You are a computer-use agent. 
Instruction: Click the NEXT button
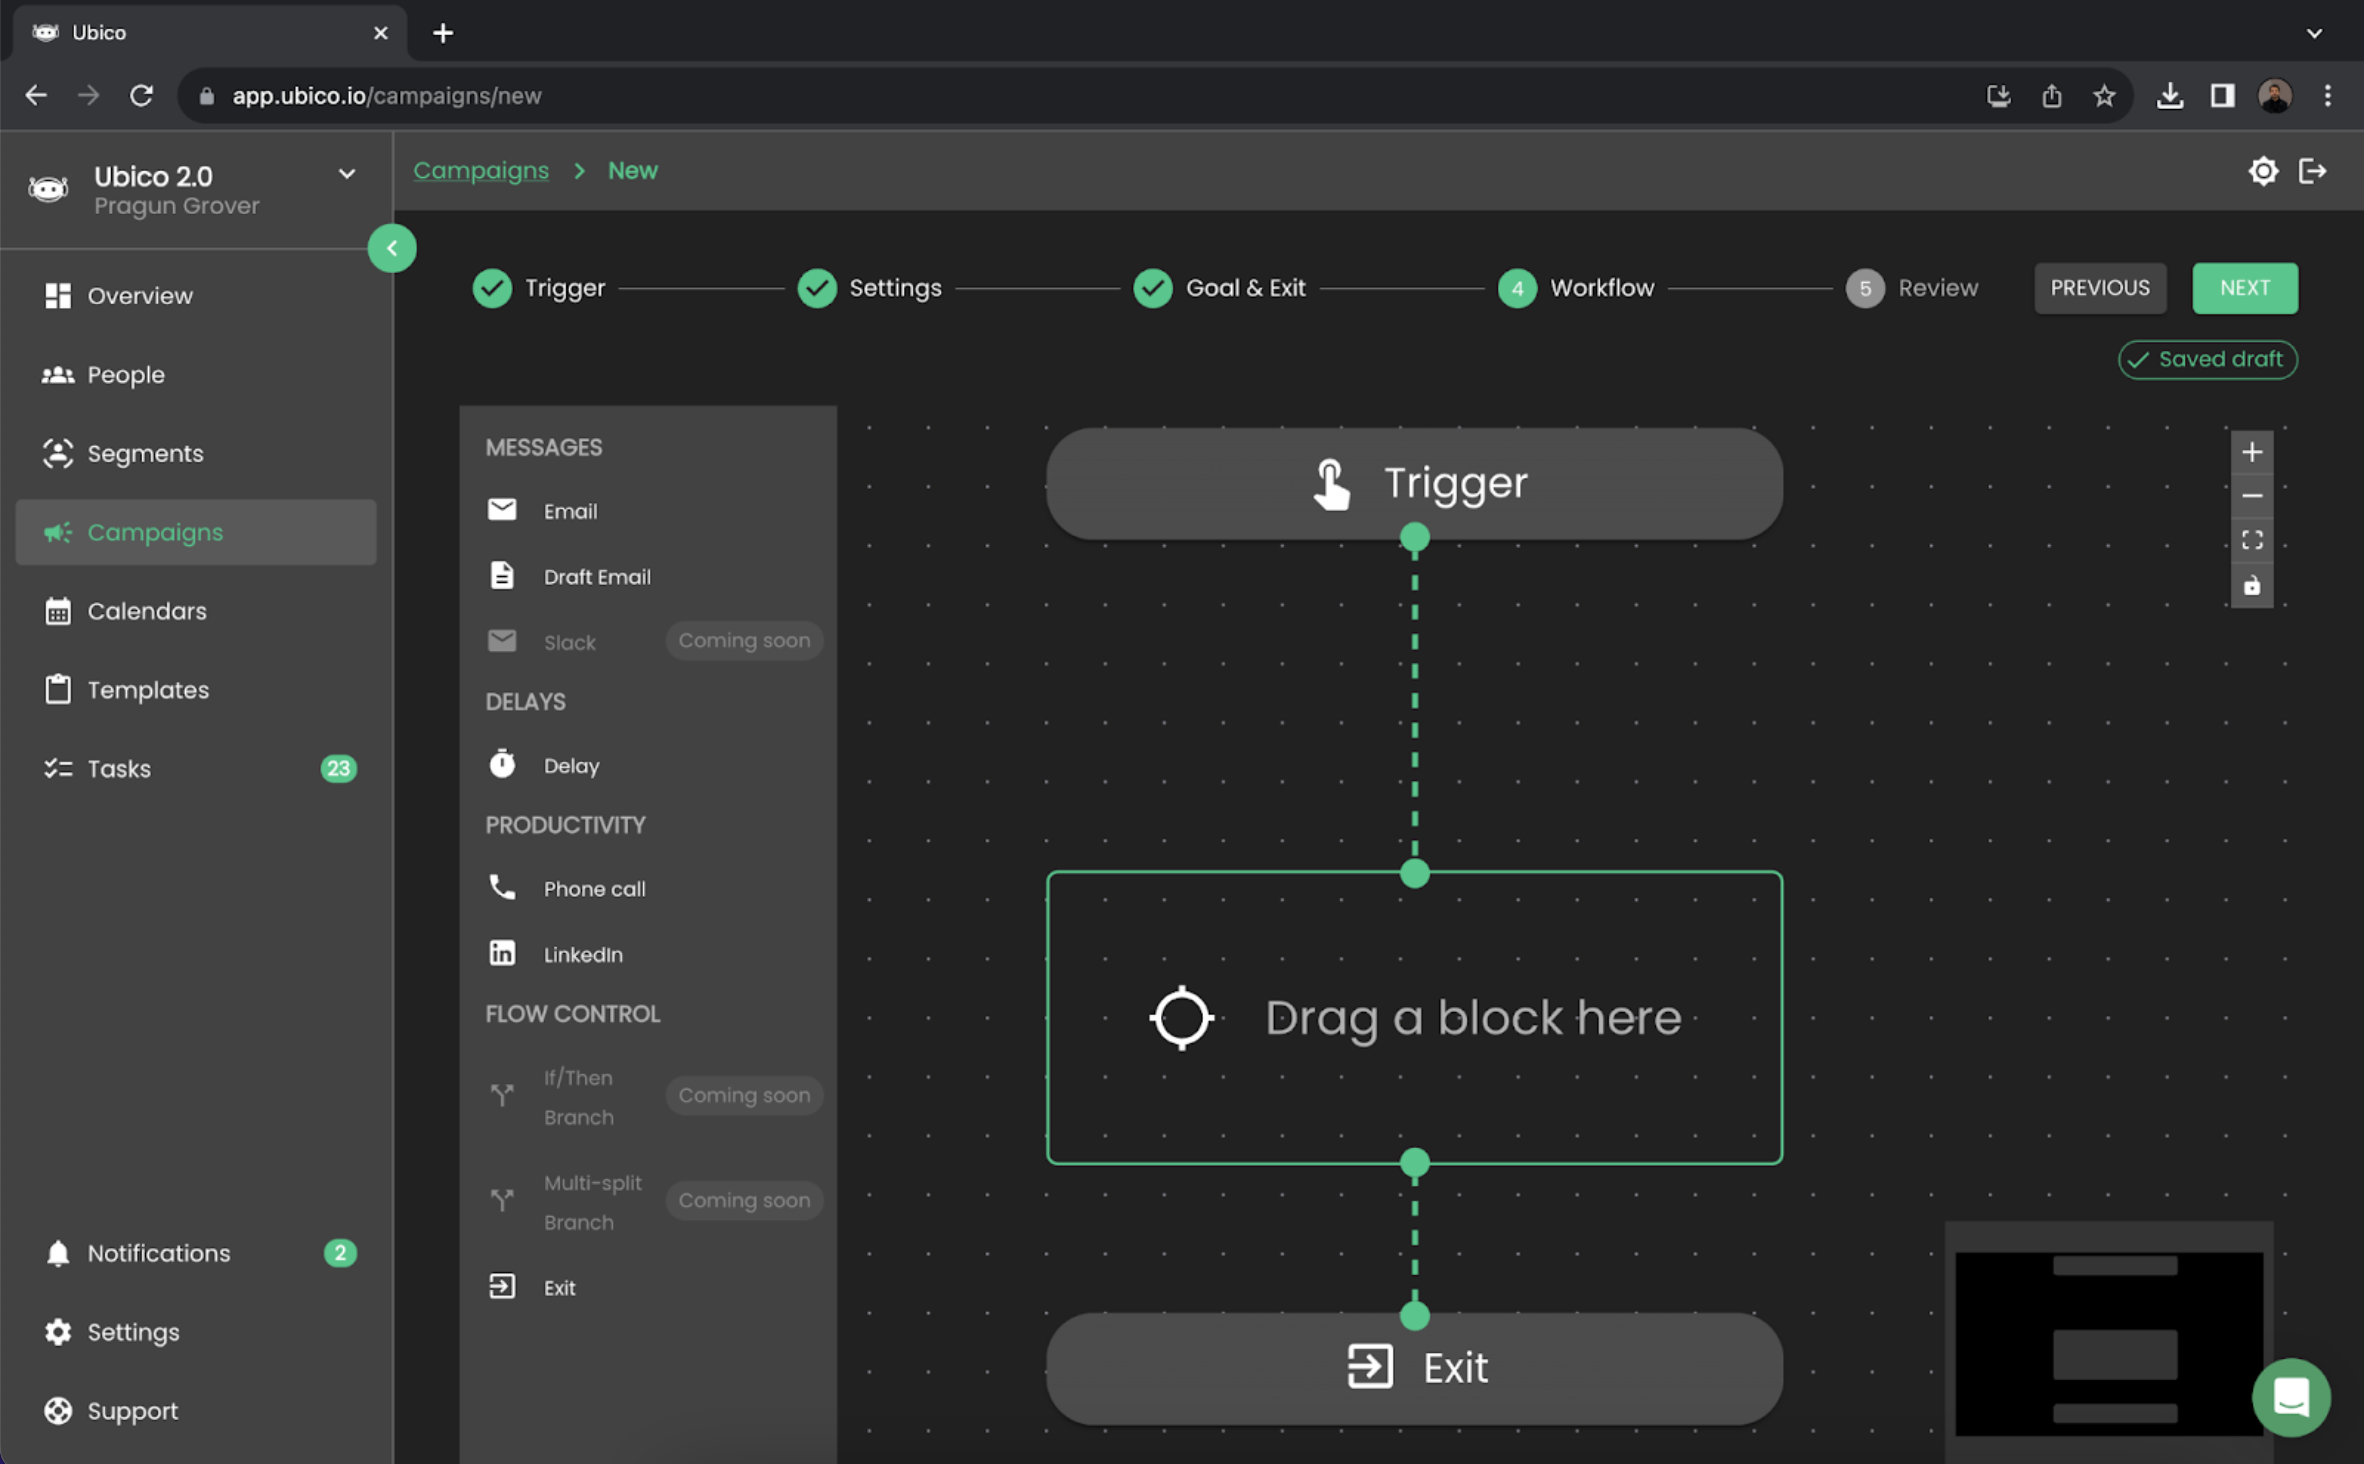(x=2245, y=288)
